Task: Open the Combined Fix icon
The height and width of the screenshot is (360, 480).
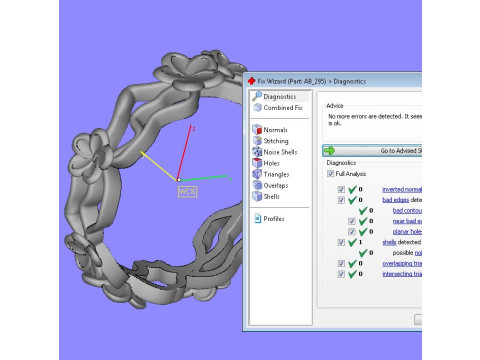Action: [x=257, y=107]
